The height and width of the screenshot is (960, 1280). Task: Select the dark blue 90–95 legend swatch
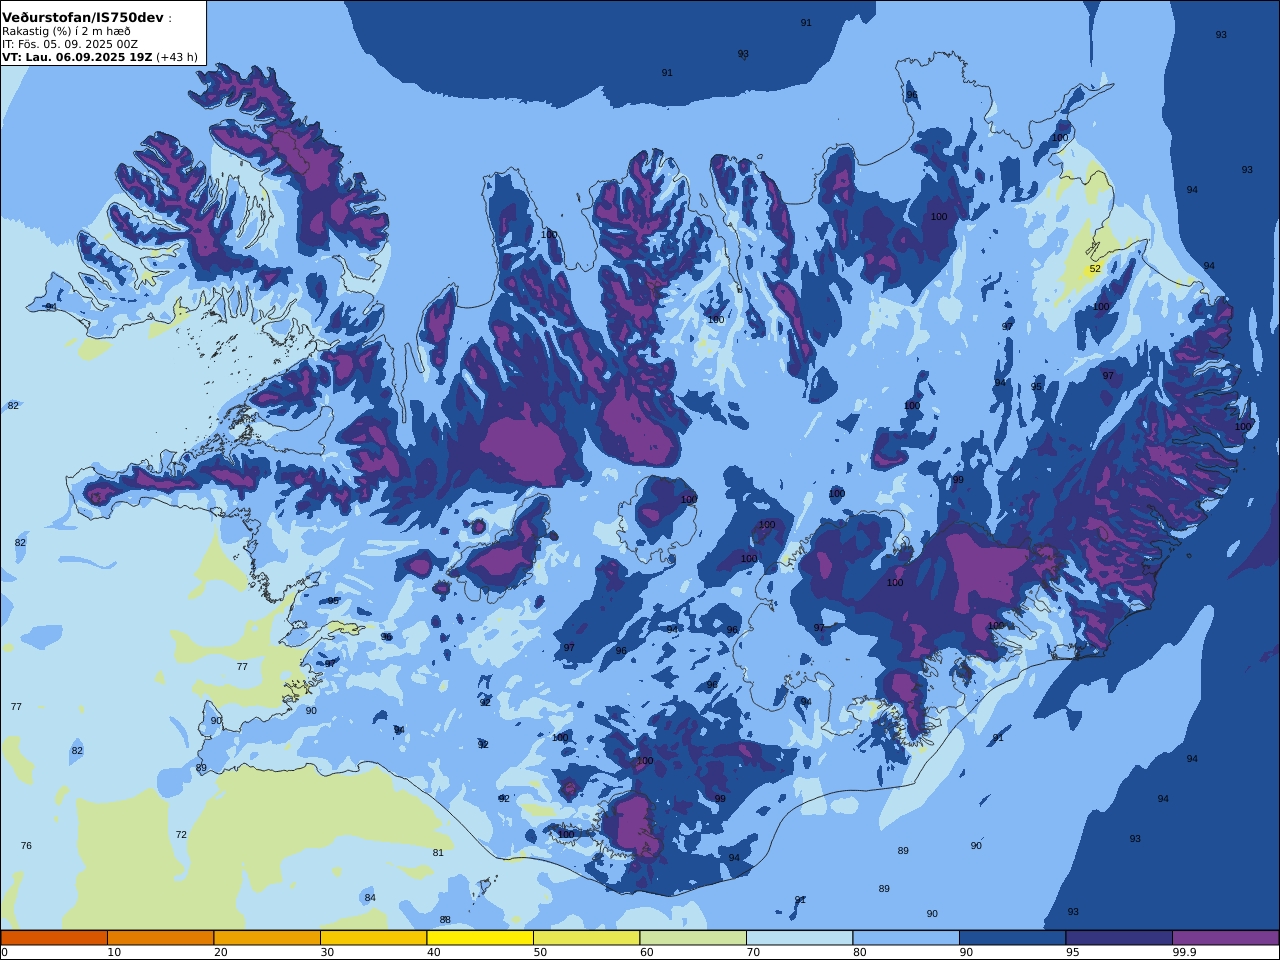click(x=1012, y=938)
